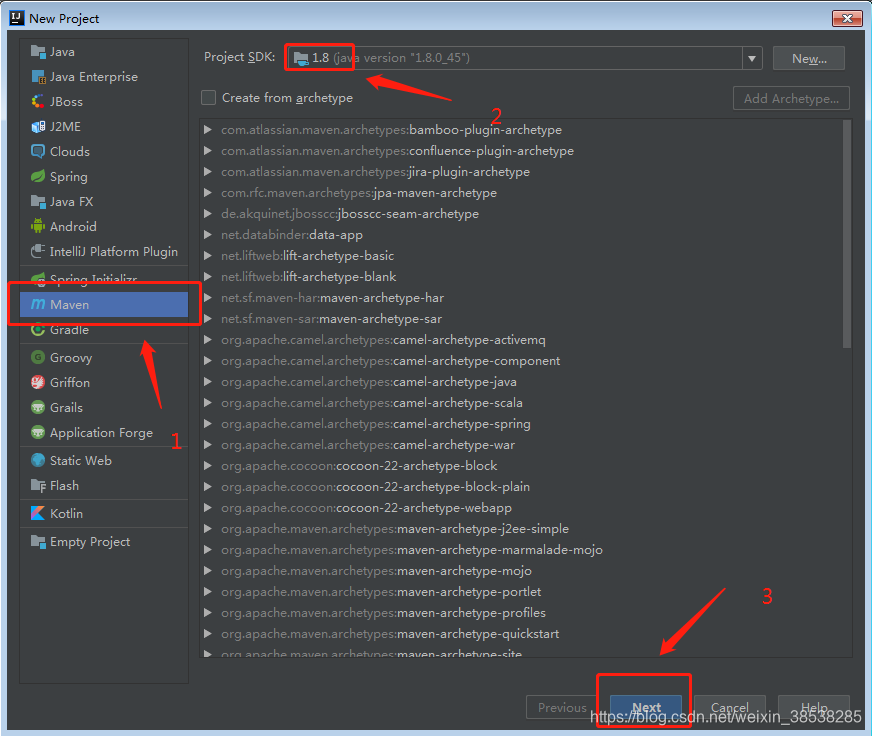Select camel-archetype-scala row
This screenshot has width=872, height=736.
[x=526, y=403]
